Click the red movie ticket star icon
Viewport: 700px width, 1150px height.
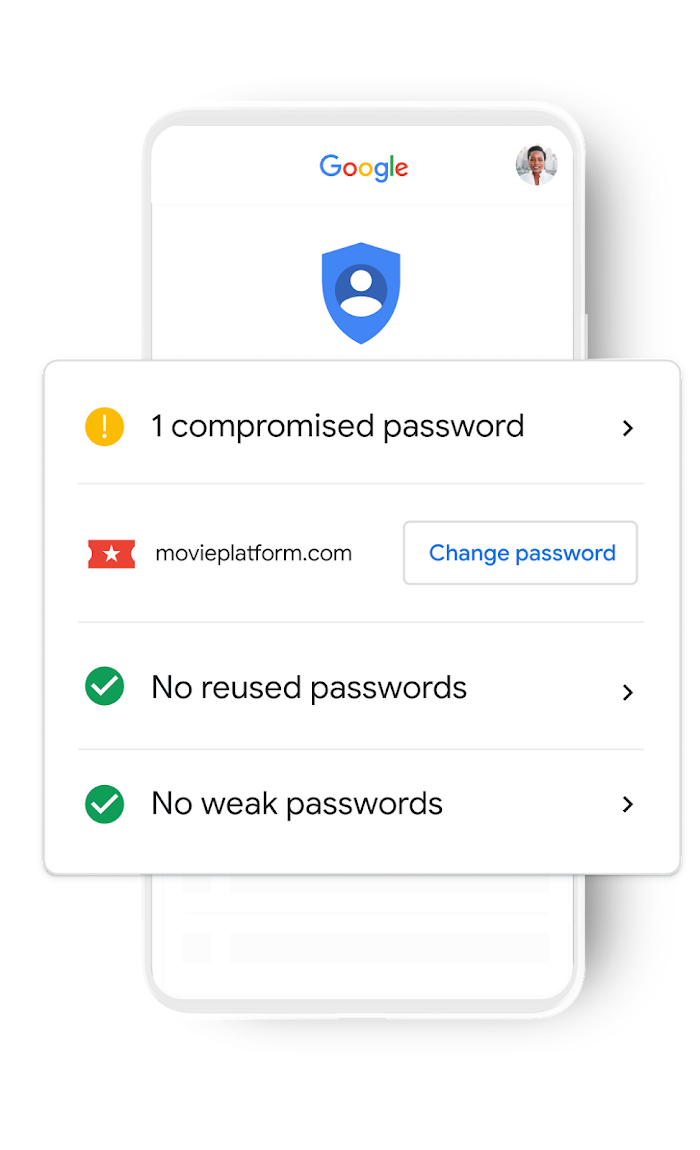click(x=112, y=554)
